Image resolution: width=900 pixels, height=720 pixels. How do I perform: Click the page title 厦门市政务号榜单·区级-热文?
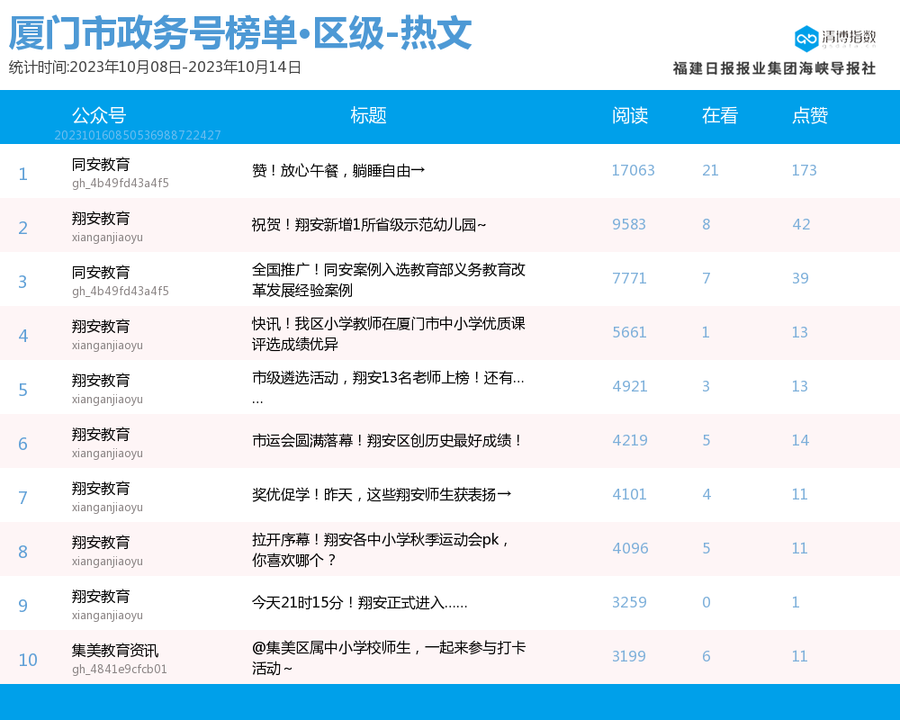(240, 33)
